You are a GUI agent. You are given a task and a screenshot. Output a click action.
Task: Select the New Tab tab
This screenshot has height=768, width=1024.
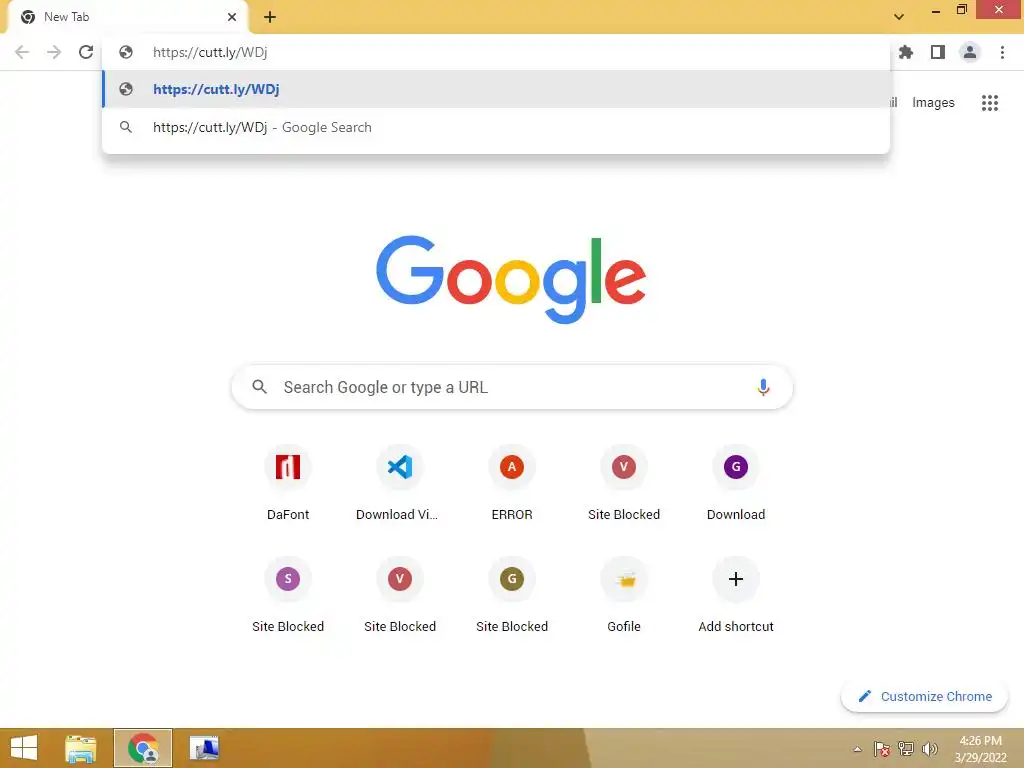coord(127,17)
